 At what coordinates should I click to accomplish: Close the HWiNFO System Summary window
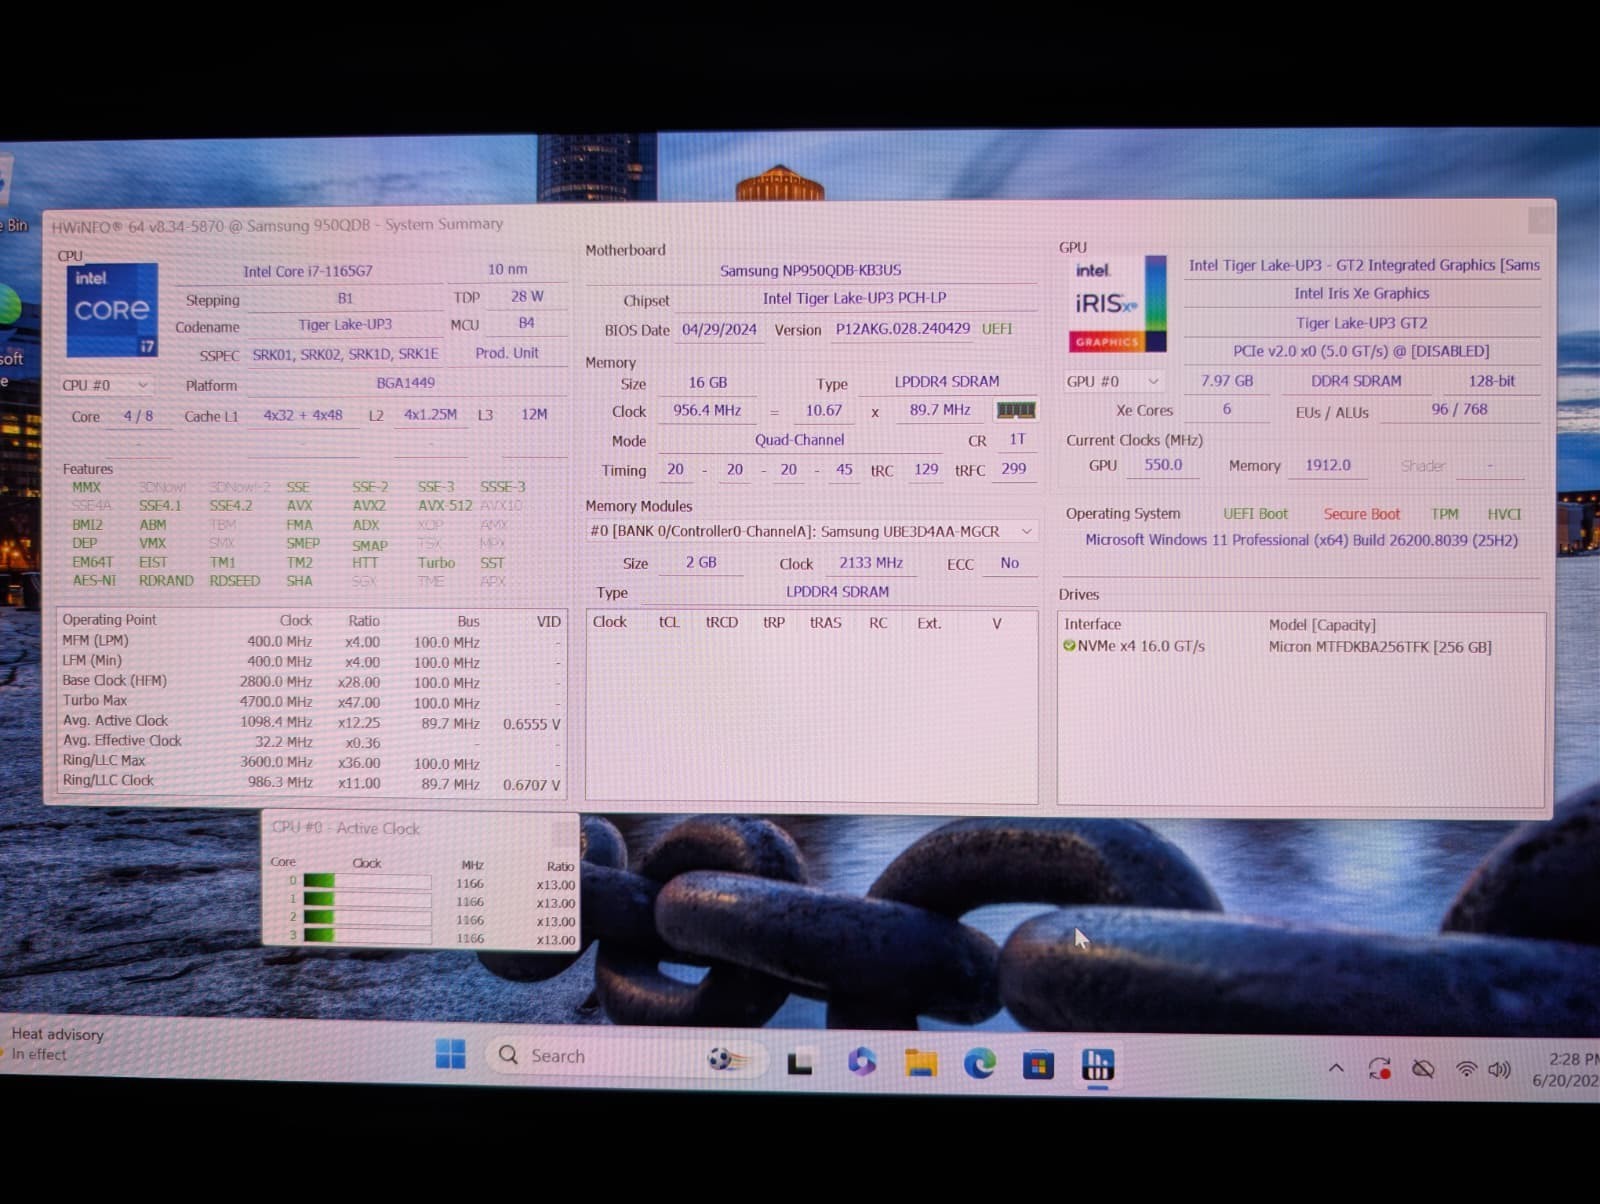point(1540,219)
